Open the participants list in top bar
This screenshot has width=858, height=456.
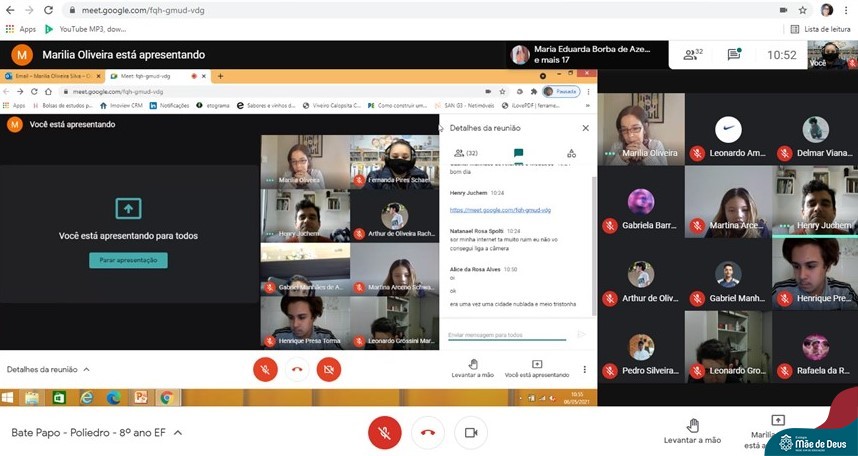(692, 55)
